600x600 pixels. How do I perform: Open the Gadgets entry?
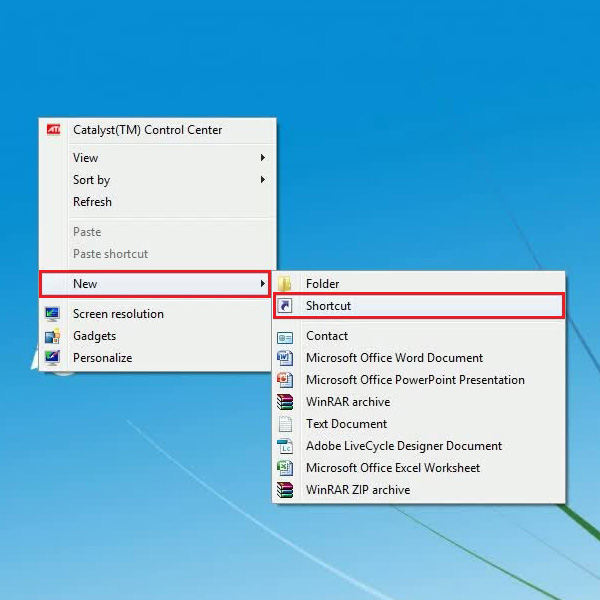pos(155,336)
